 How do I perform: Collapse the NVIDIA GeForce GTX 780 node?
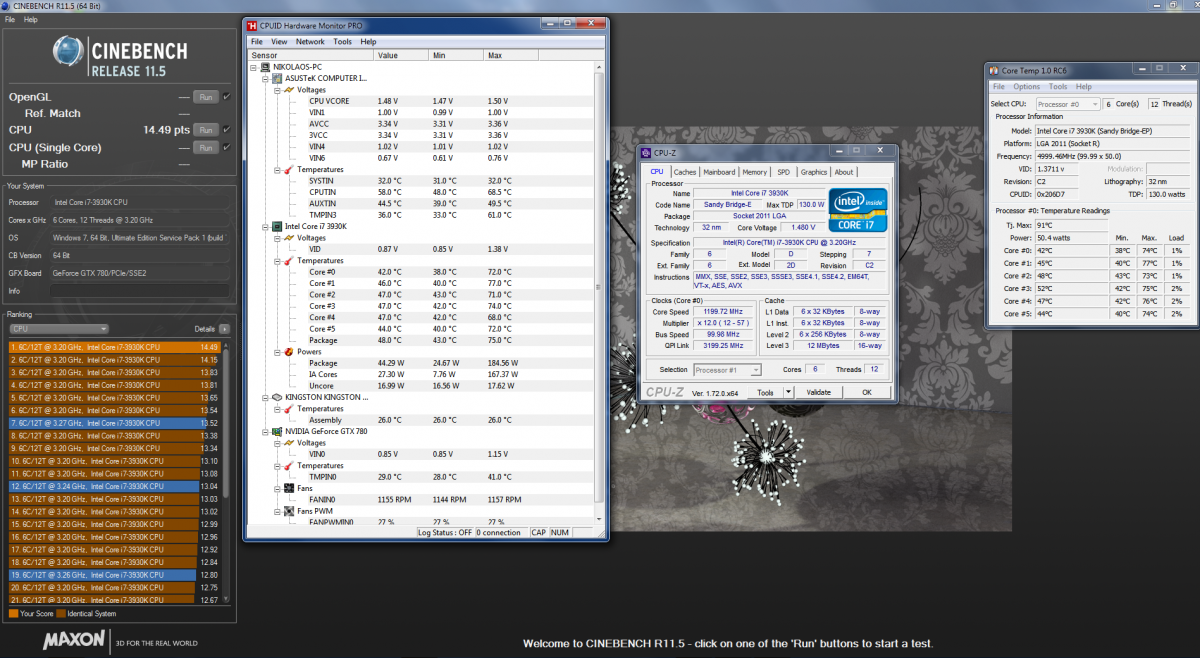point(266,431)
